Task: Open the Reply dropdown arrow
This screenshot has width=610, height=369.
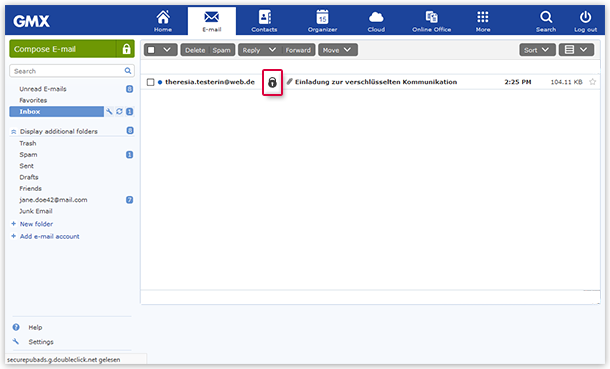Action: 272,50
